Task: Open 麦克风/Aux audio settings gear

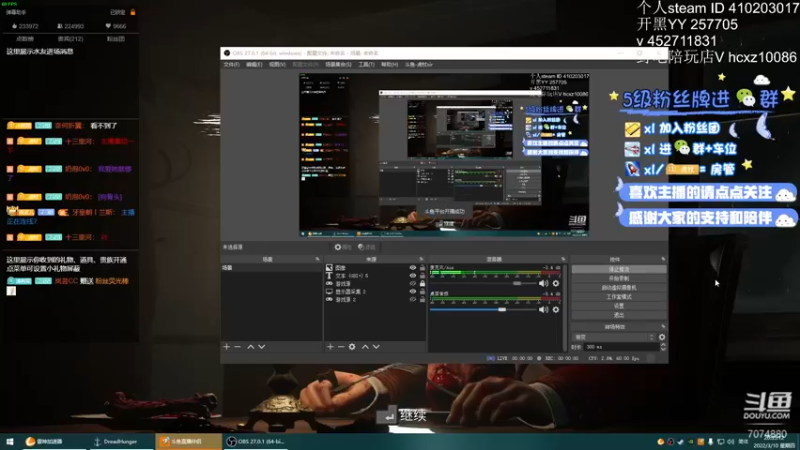Action: click(556, 283)
